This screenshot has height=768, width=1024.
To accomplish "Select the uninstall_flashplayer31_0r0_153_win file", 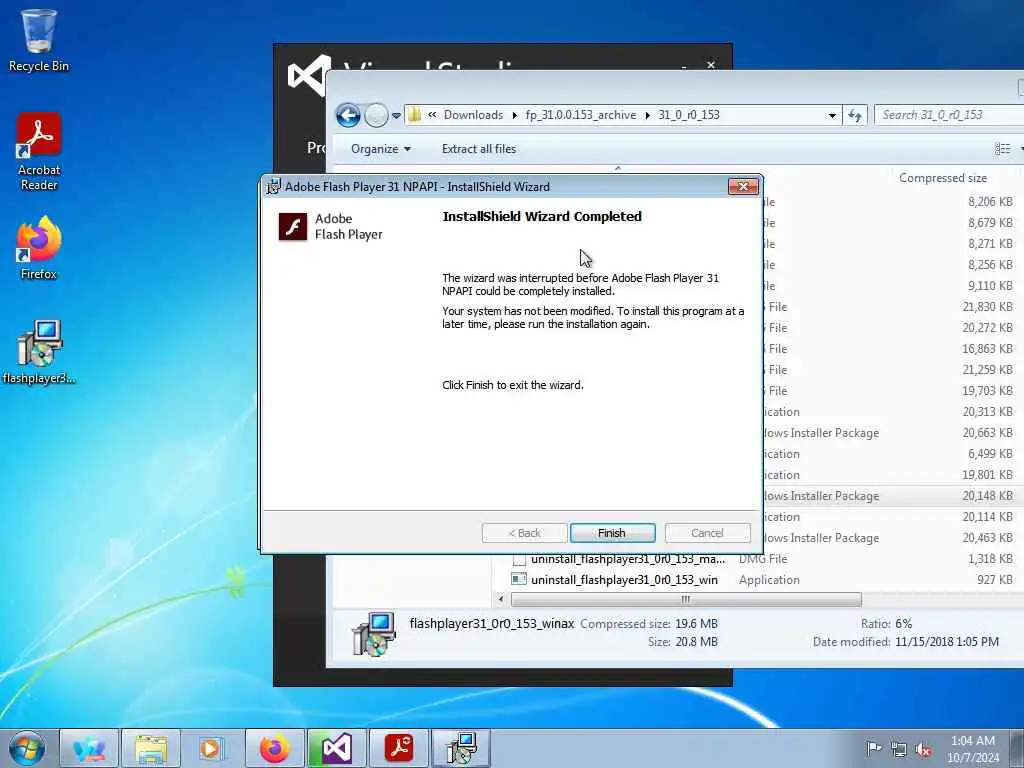I will [624, 580].
